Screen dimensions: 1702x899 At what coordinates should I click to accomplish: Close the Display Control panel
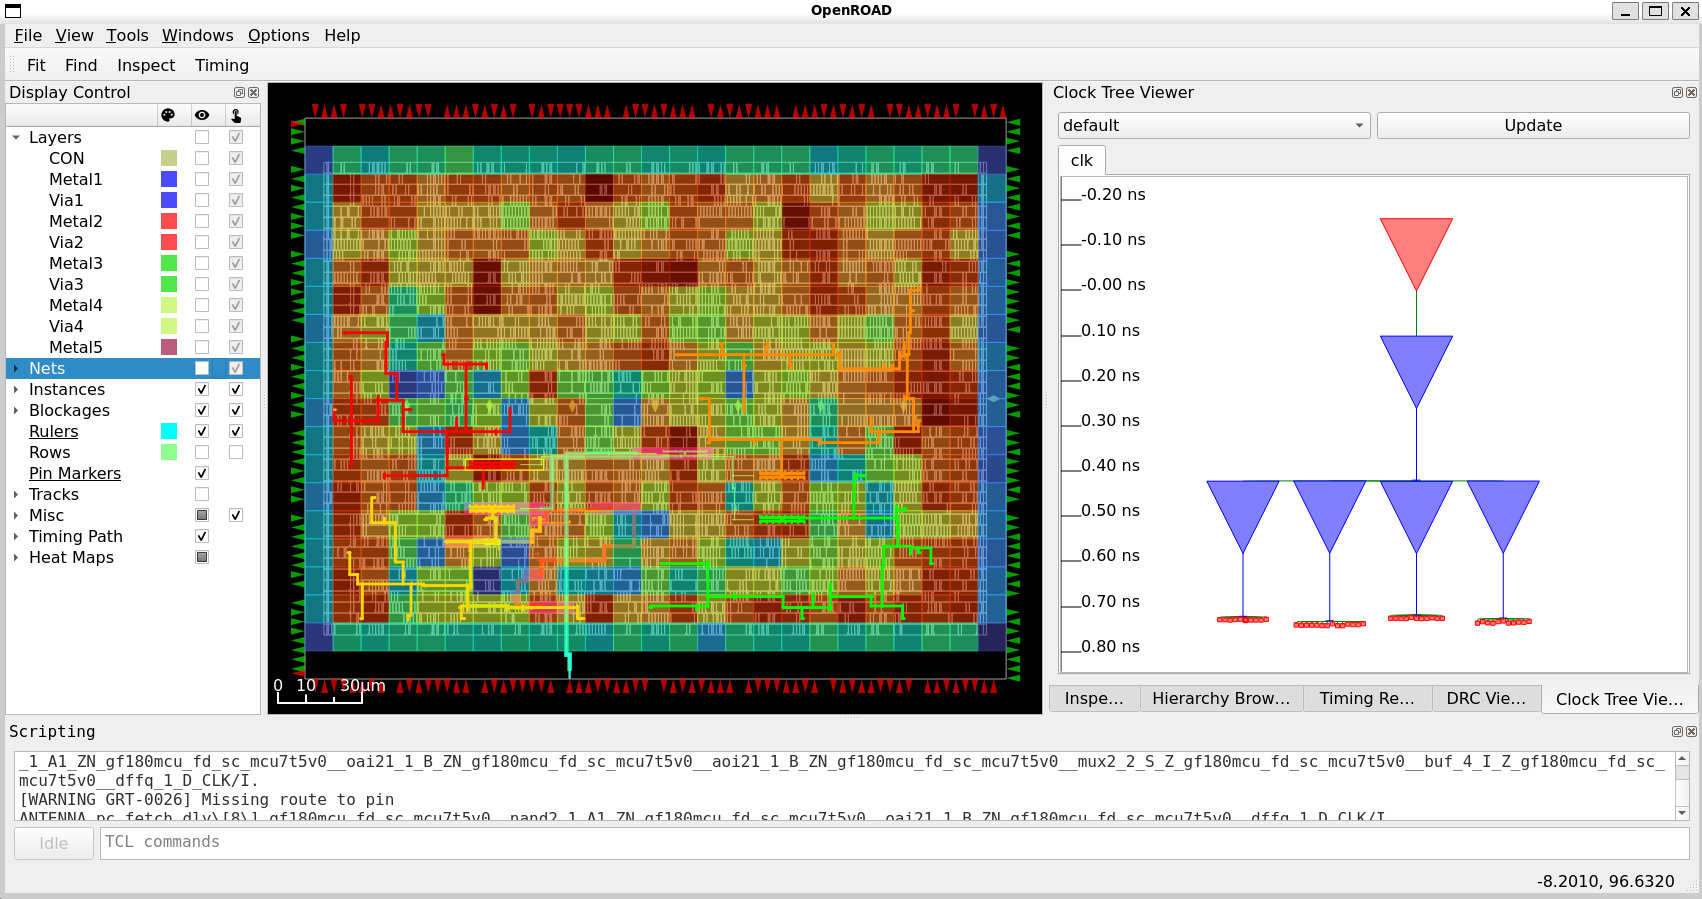click(x=253, y=92)
